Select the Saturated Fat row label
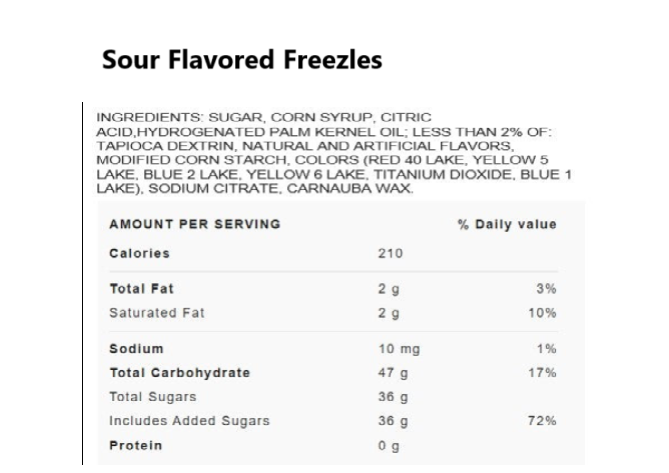Screen dimensions: 669x473 [157, 313]
